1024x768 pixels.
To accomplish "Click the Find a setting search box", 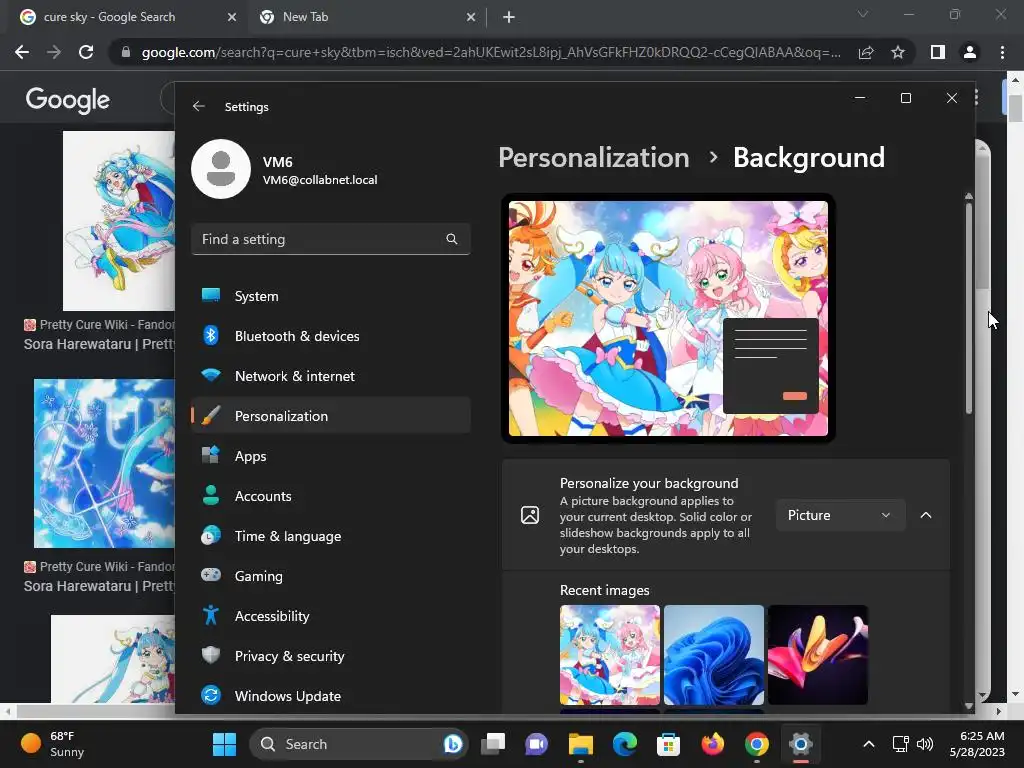I will pyautogui.click(x=330, y=239).
